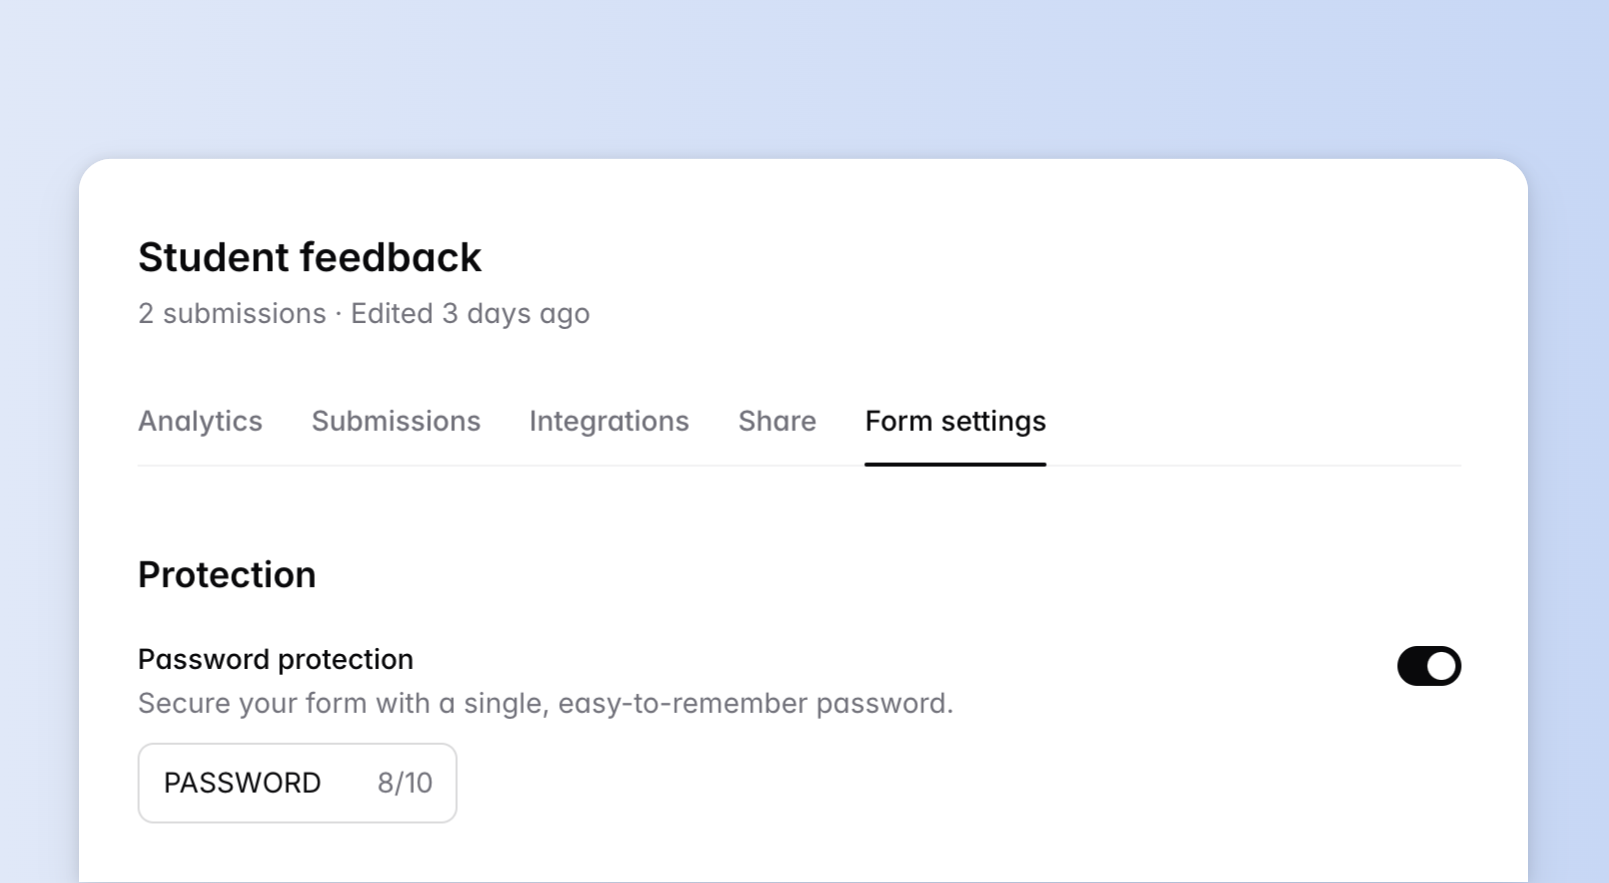
Task: Click the dot separator in the subtitle
Action: pyautogui.click(x=338, y=314)
